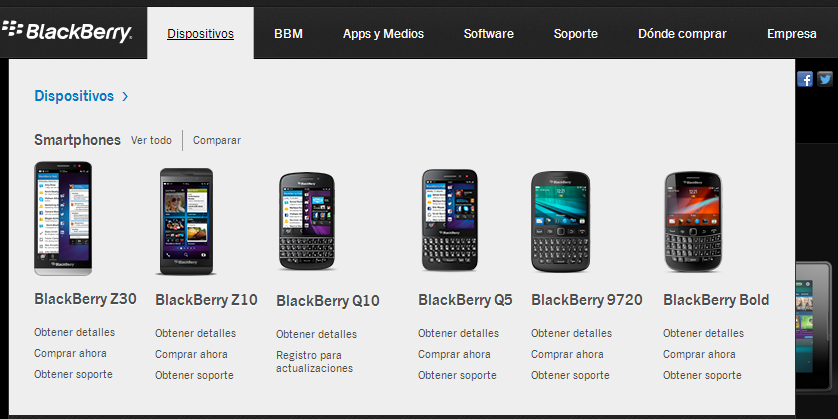
Task: Click Comprar ahora under BlackBerry Z30
Action: click(70, 353)
